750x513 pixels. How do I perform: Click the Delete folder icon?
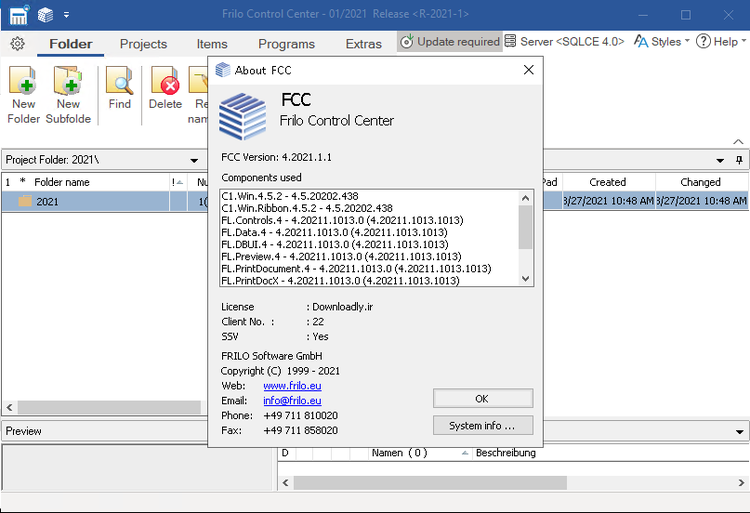tap(165, 80)
